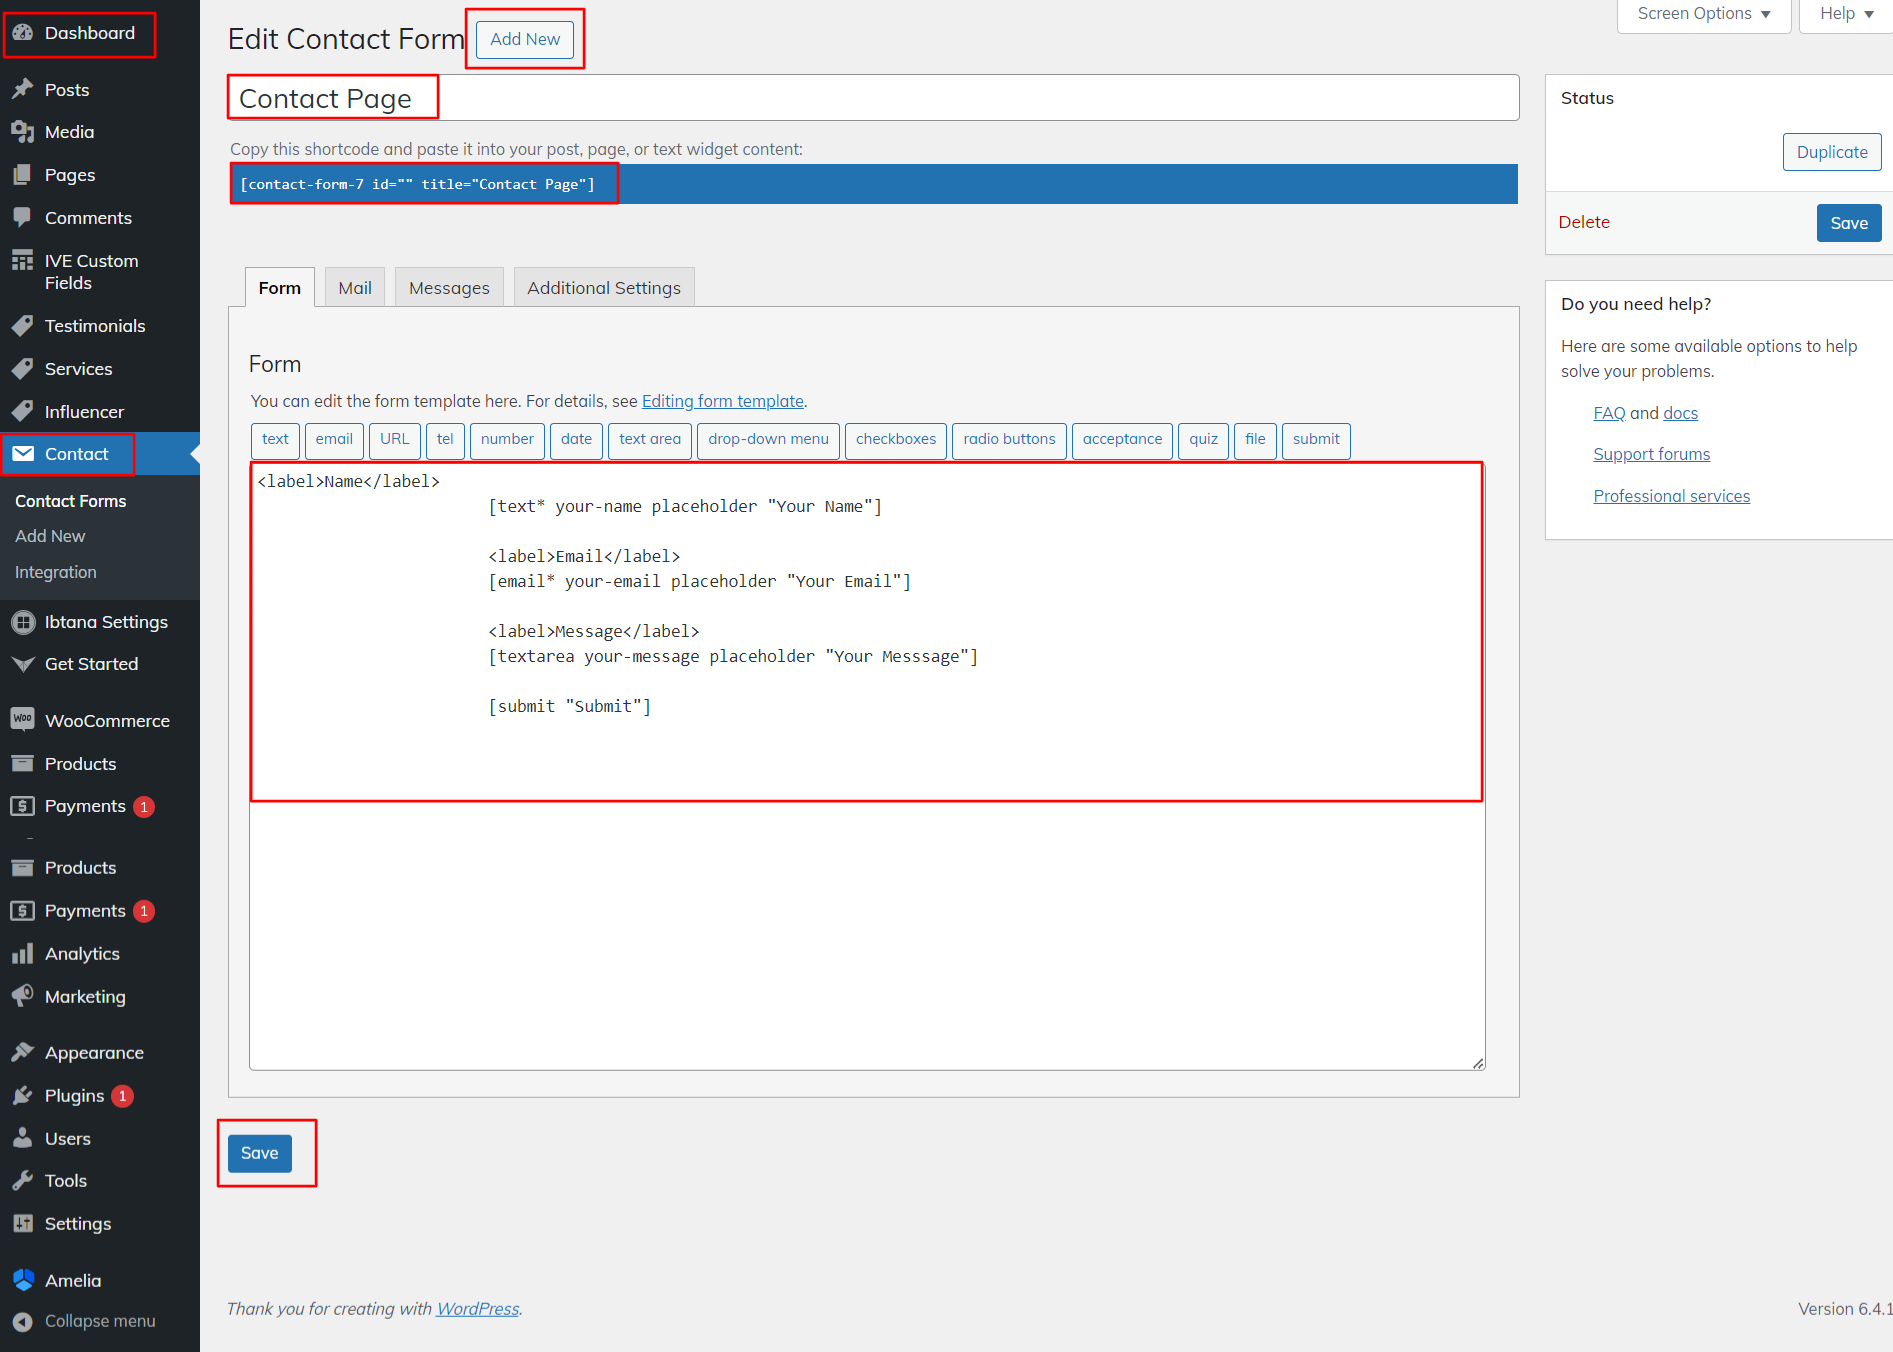1893x1352 pixels.
Task: Switch to the Mail tab
Action: click(354, 288)
